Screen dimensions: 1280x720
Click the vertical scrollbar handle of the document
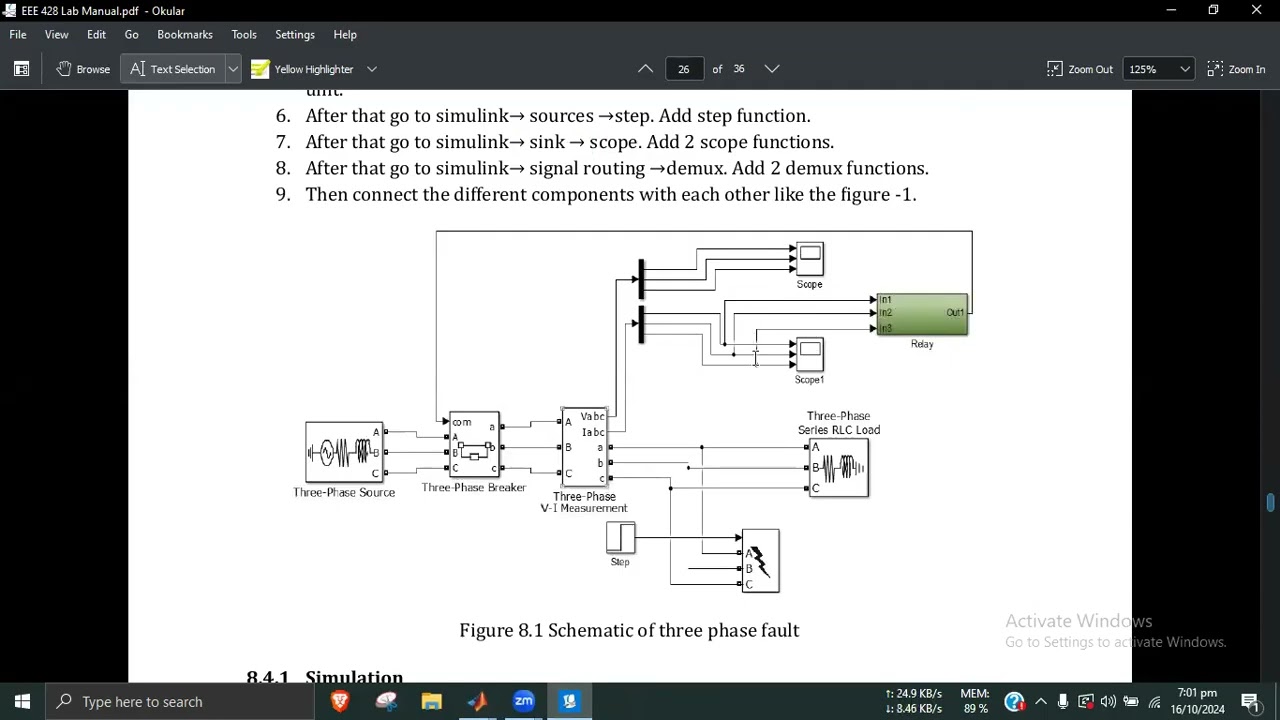(1271, 502)
